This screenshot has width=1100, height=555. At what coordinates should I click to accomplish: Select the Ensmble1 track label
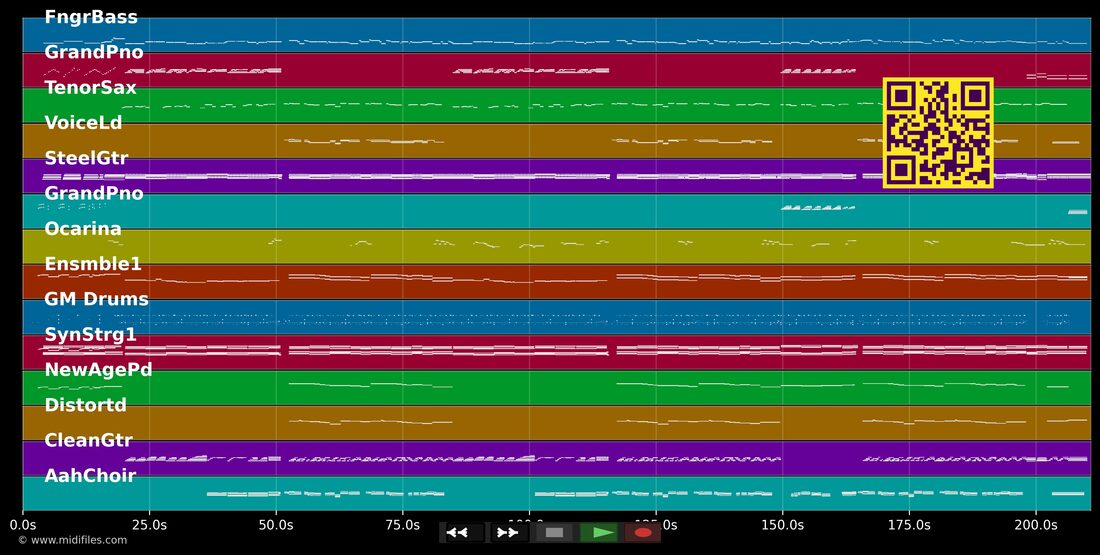[93, 264]
